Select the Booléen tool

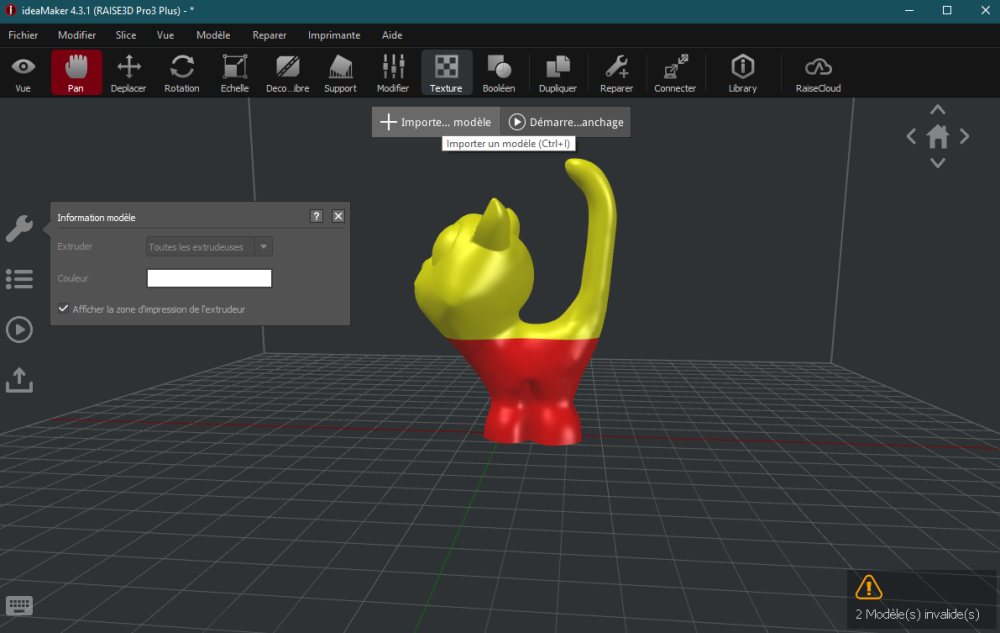pos(499,73)
